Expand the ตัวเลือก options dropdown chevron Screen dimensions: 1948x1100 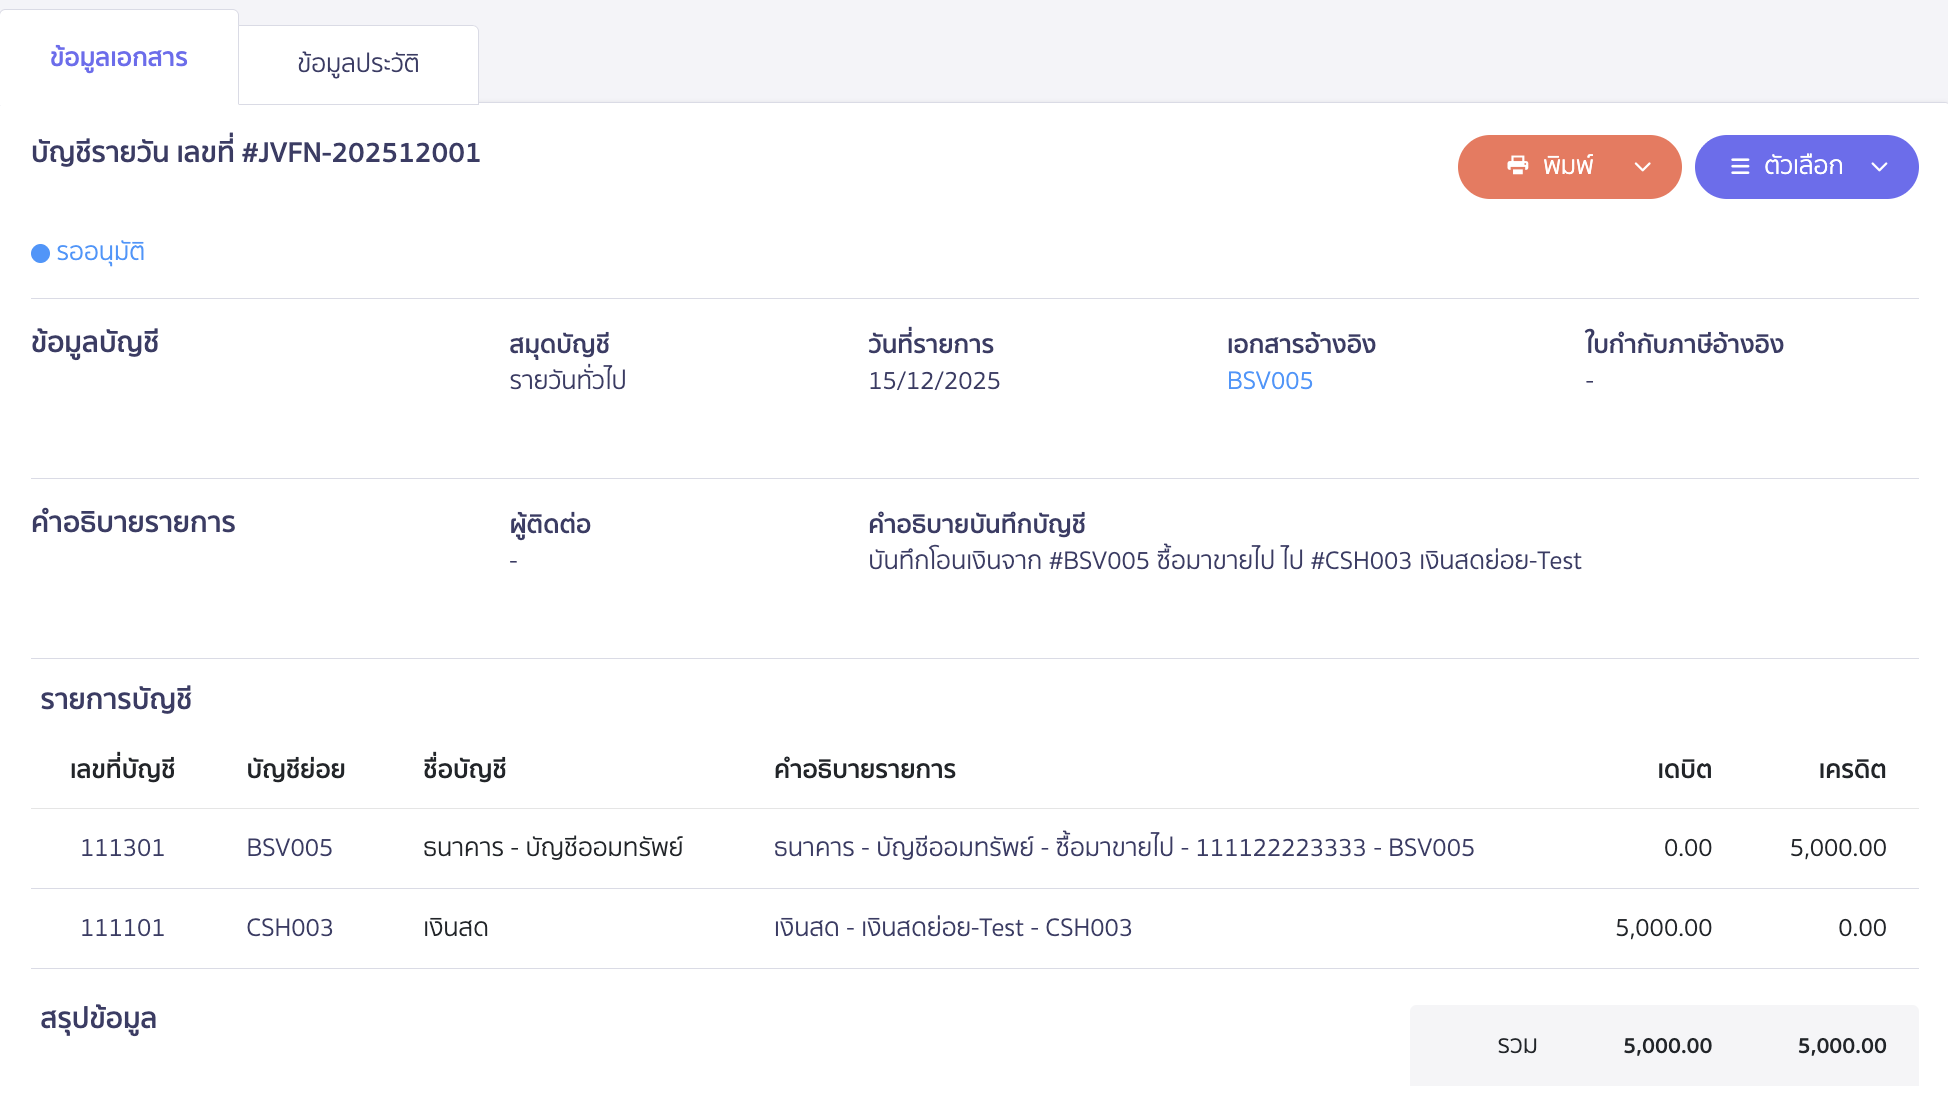coord(1880,167)
